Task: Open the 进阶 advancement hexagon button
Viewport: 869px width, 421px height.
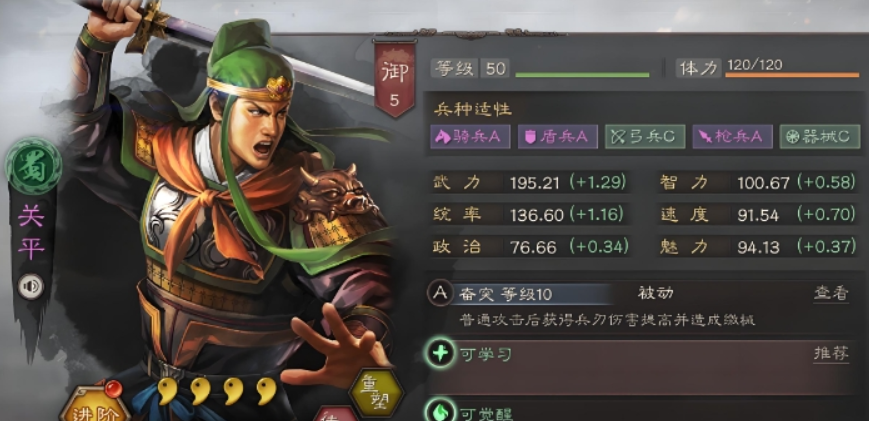Action: point(95,407)
